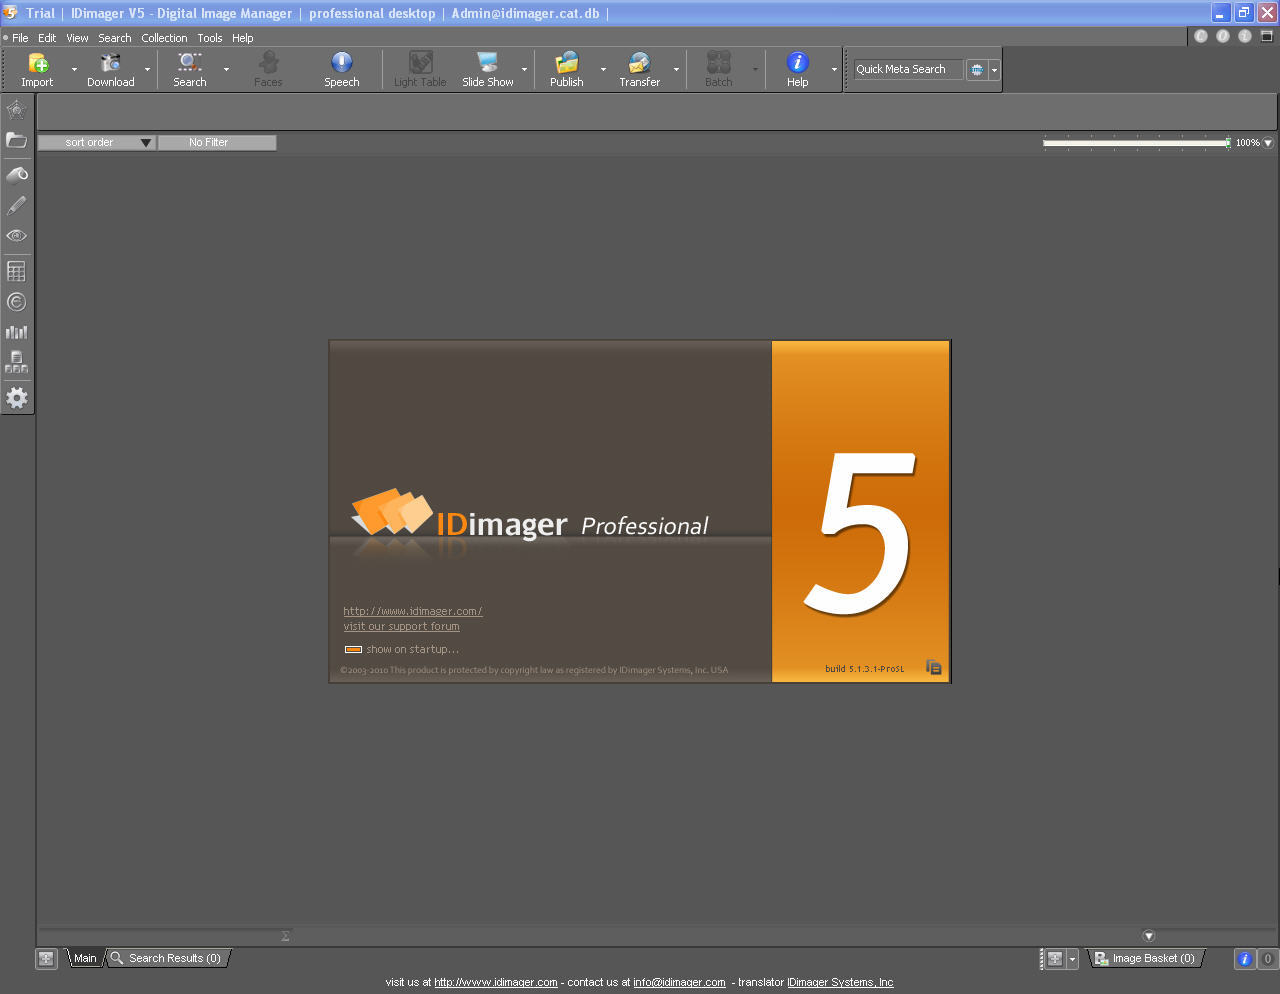Open the Light Table
Viewport: 1280px width, 994px height.
420,69
